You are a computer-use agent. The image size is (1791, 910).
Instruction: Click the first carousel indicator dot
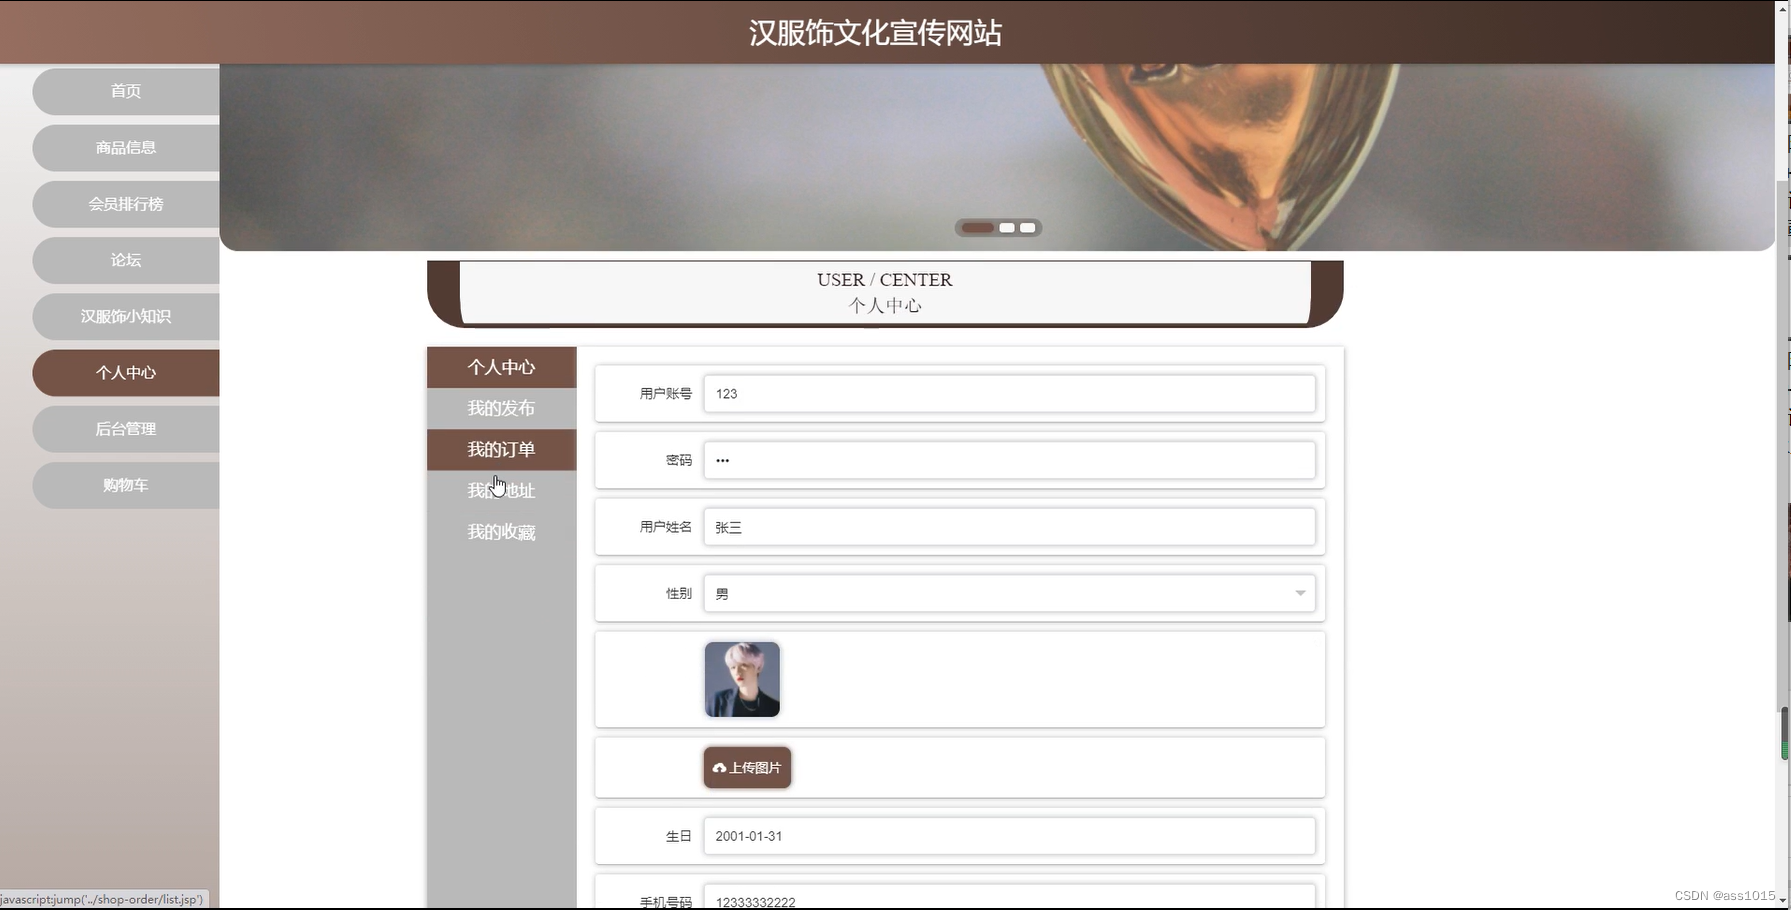pyautogui.click(x=978, y=228)
